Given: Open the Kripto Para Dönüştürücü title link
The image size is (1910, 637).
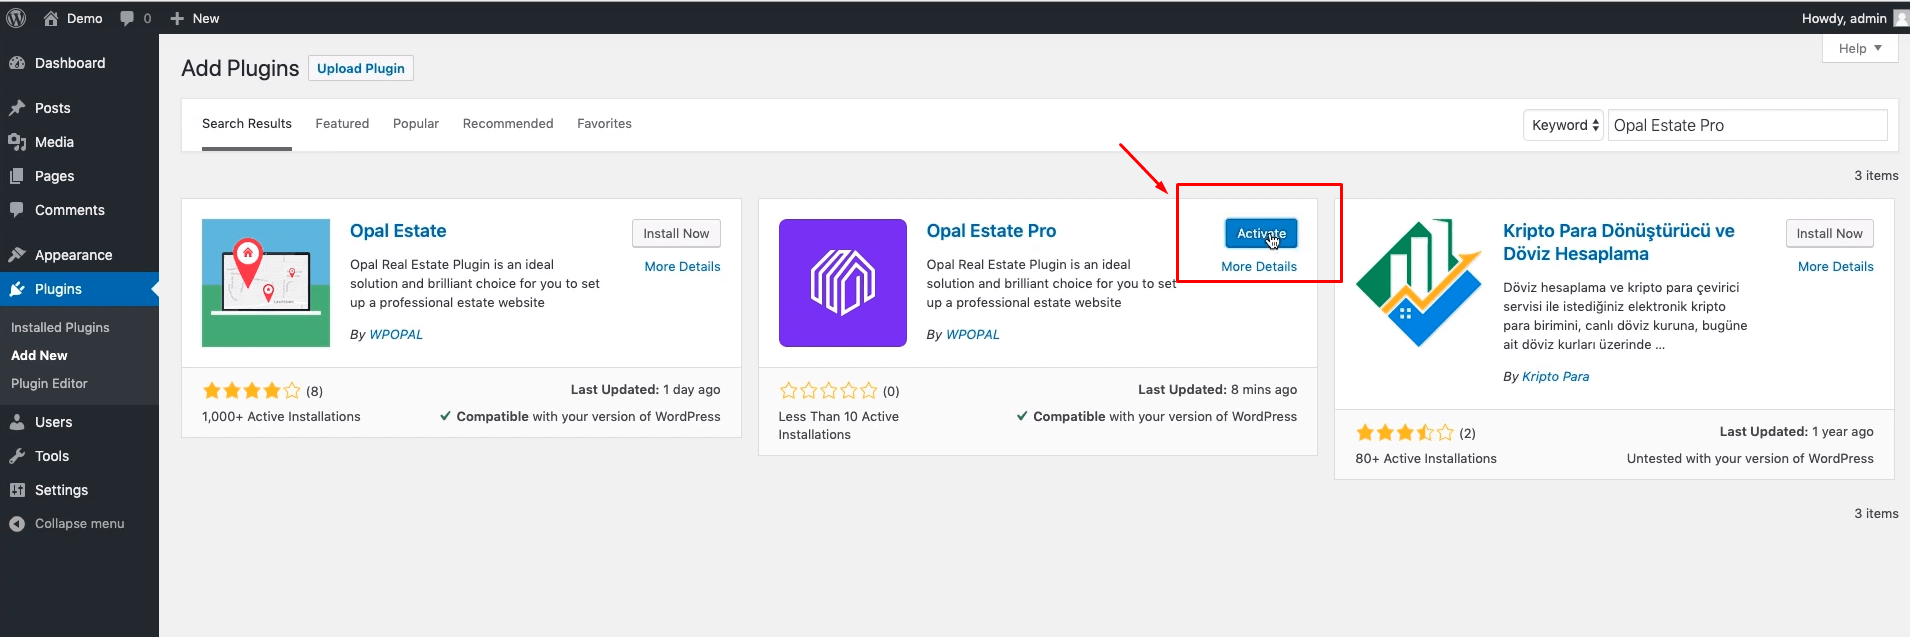Looking at the screenshot, I should pyautogui.click(x=1618, y=242).
